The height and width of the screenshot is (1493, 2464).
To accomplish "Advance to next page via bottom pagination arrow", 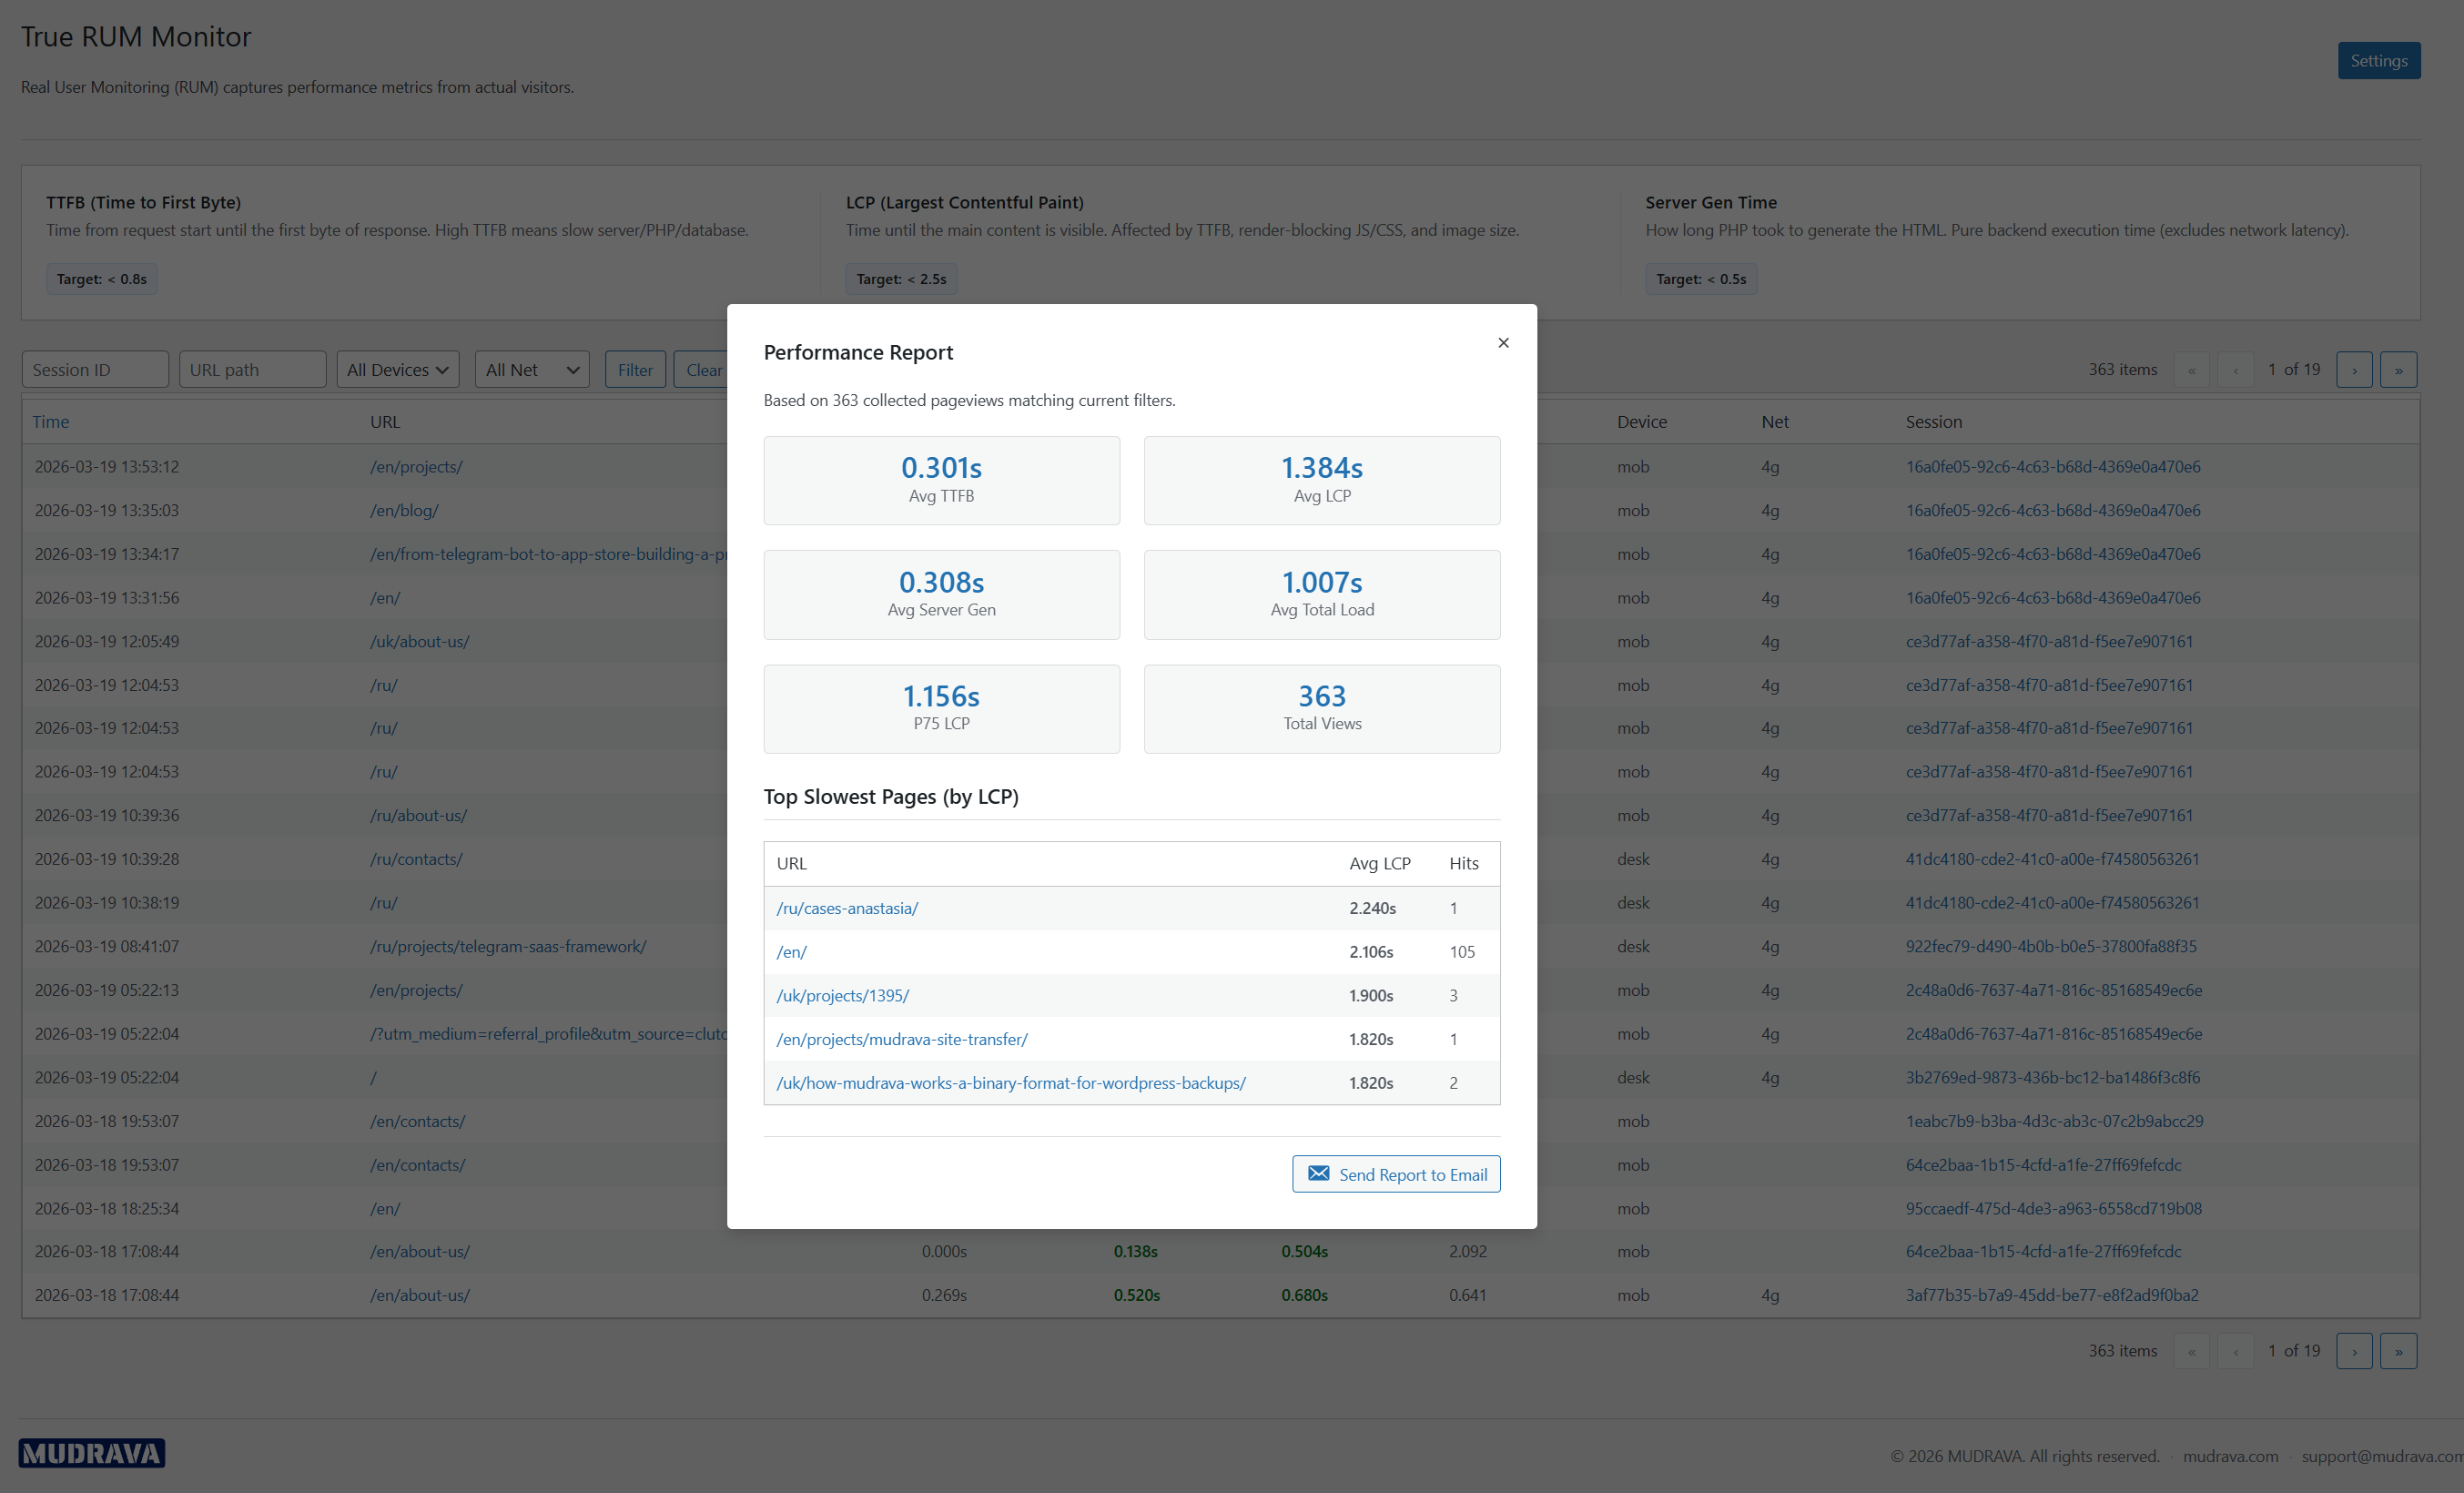I will (2354, 1350).
